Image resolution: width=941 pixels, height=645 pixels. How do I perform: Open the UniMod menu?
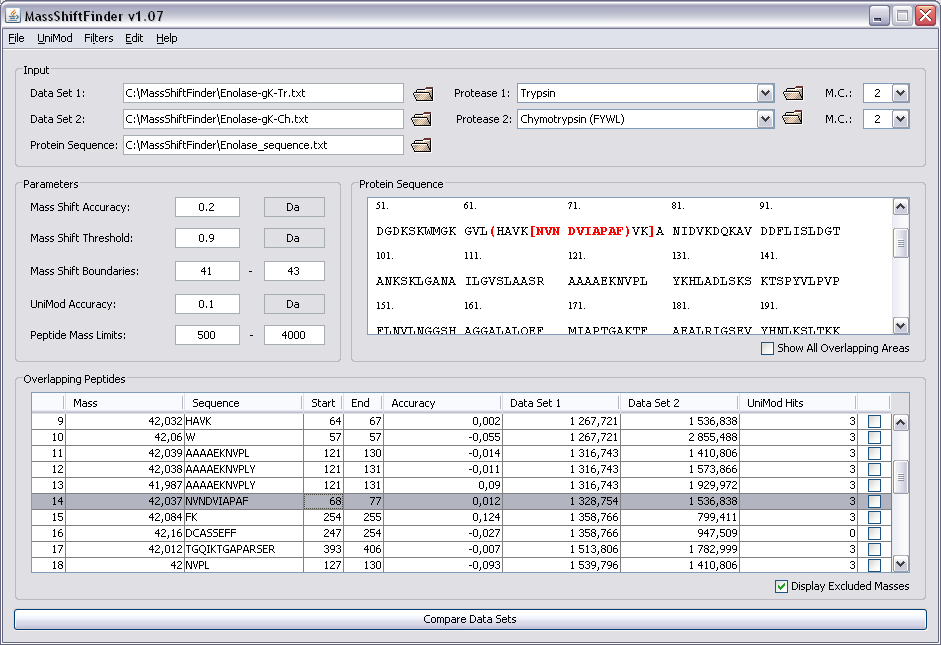54,38
